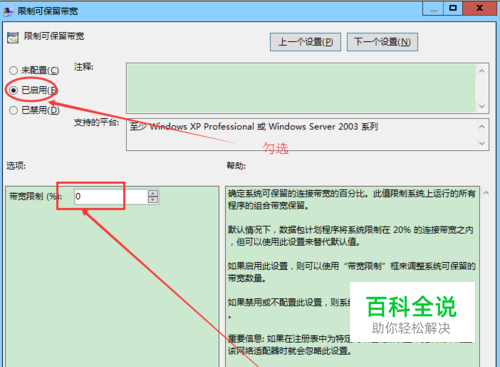The image size is (500, 367).
Task: Click supported platforms scroll up arrow
Action: [x=482, y=126]
